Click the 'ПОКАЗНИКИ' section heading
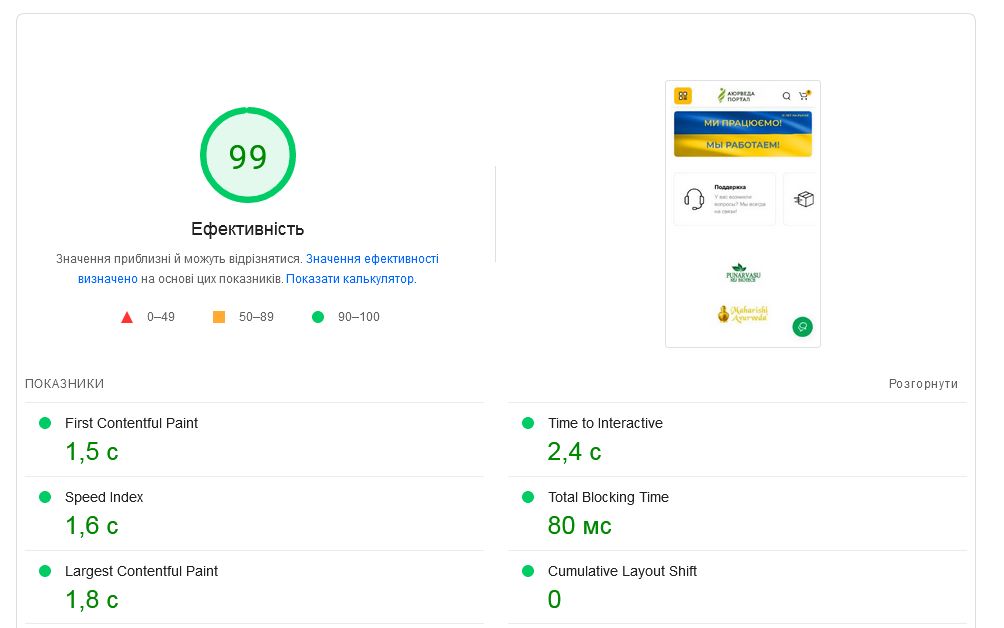 pyautogui.click(x=65, y=383)
